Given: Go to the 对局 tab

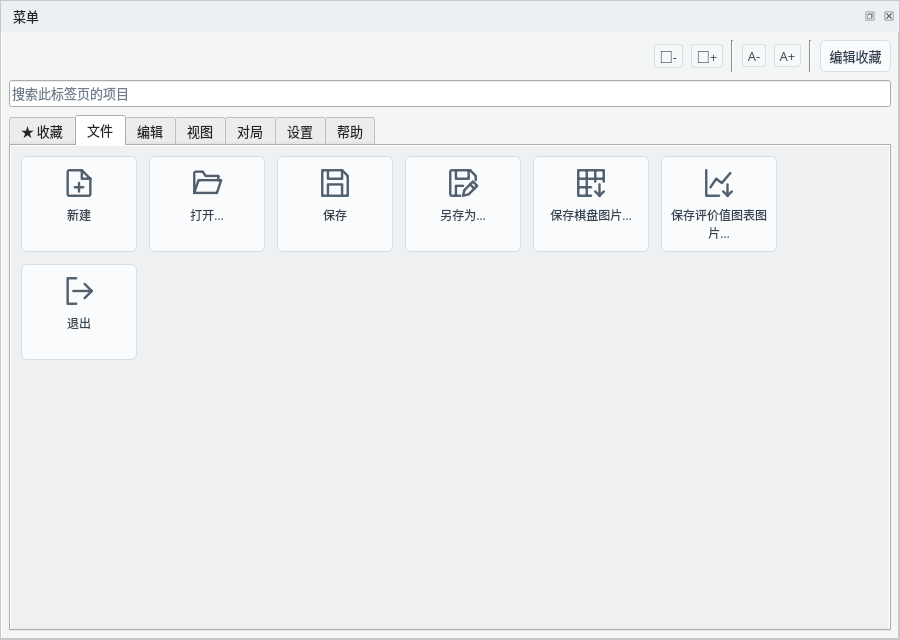Looking at the screenshot, I should 250,131.
